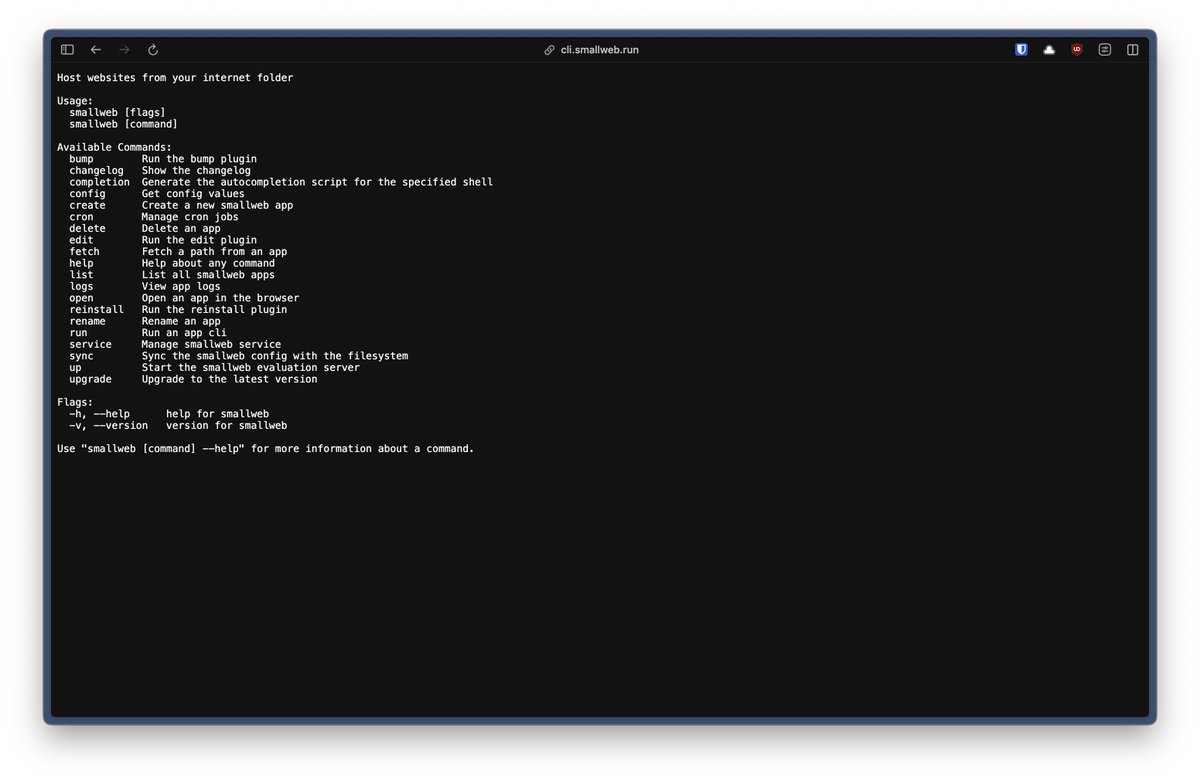The height and width of the screenshot is (782, 1200).
Task: Click the 'fetch' command name
Action: [84, 252]
